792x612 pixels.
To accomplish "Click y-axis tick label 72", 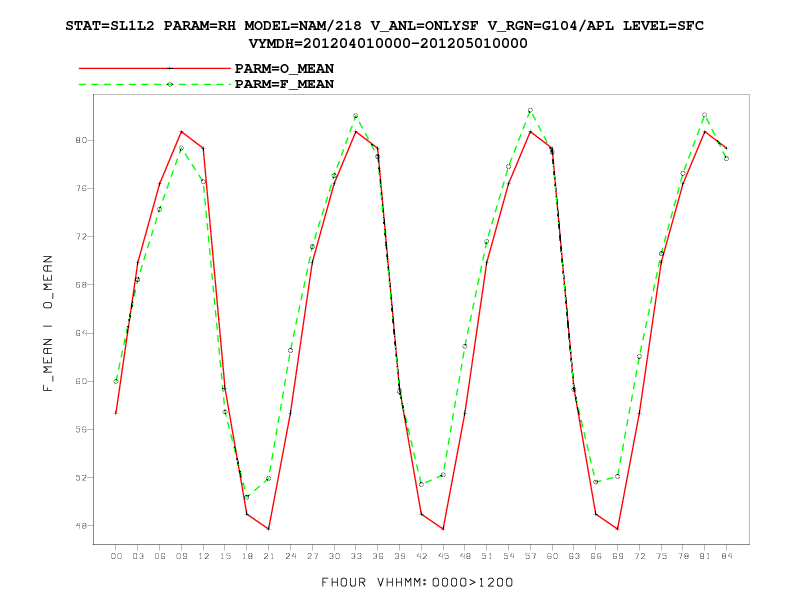I will pyautogui.click(x=81, y=236).
